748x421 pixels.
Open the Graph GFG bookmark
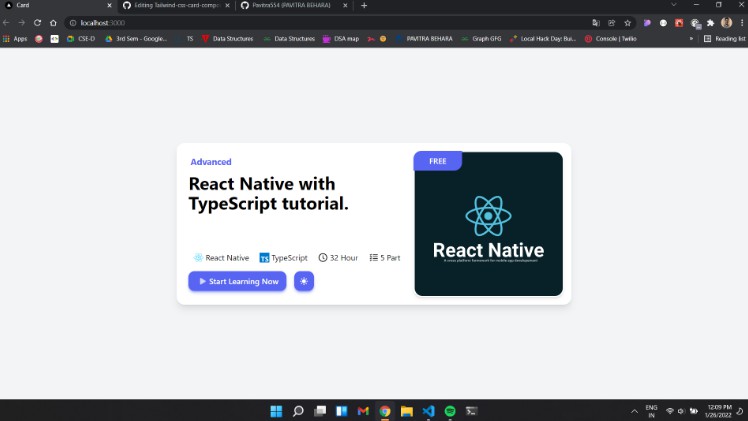481,39
